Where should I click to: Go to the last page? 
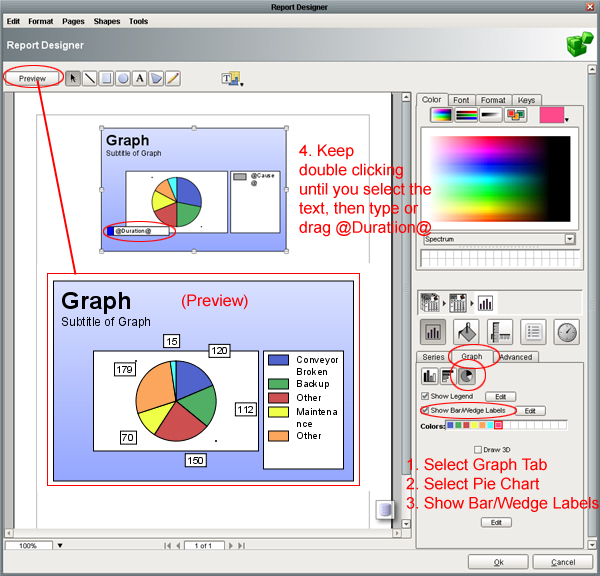pyautogui.click(x=241, y=545)
